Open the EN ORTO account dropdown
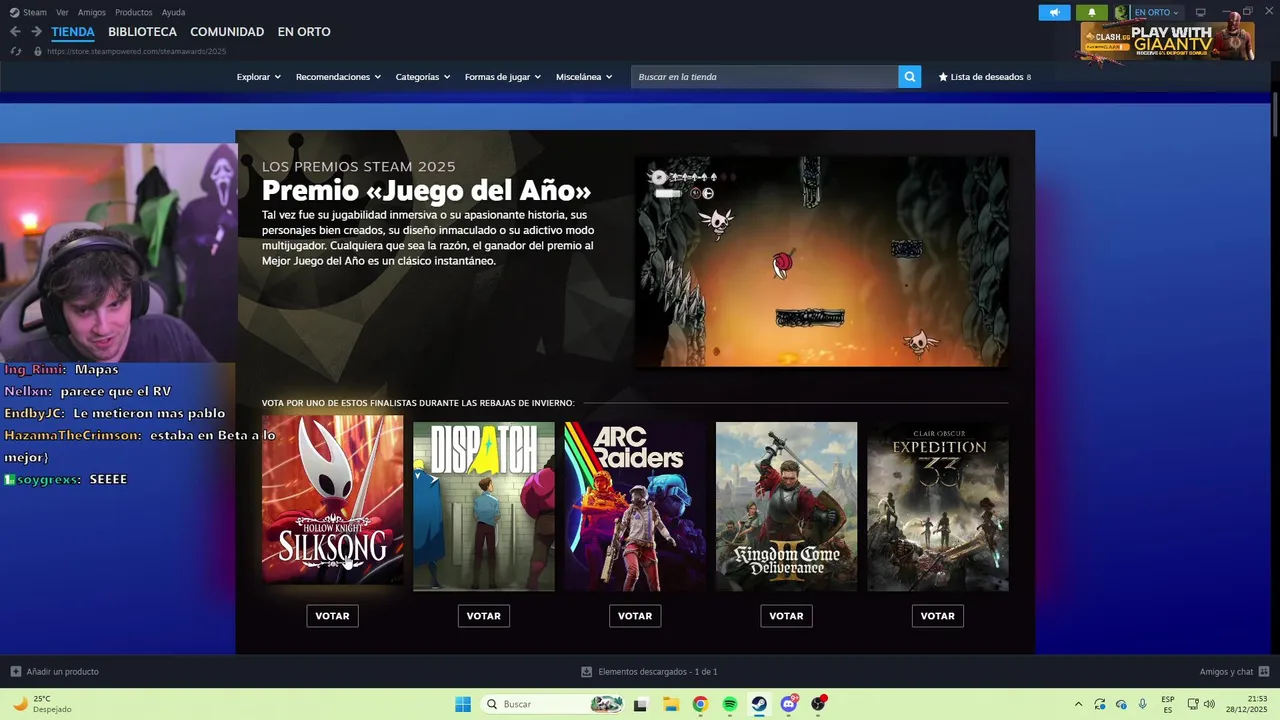 pos(1156,12)
